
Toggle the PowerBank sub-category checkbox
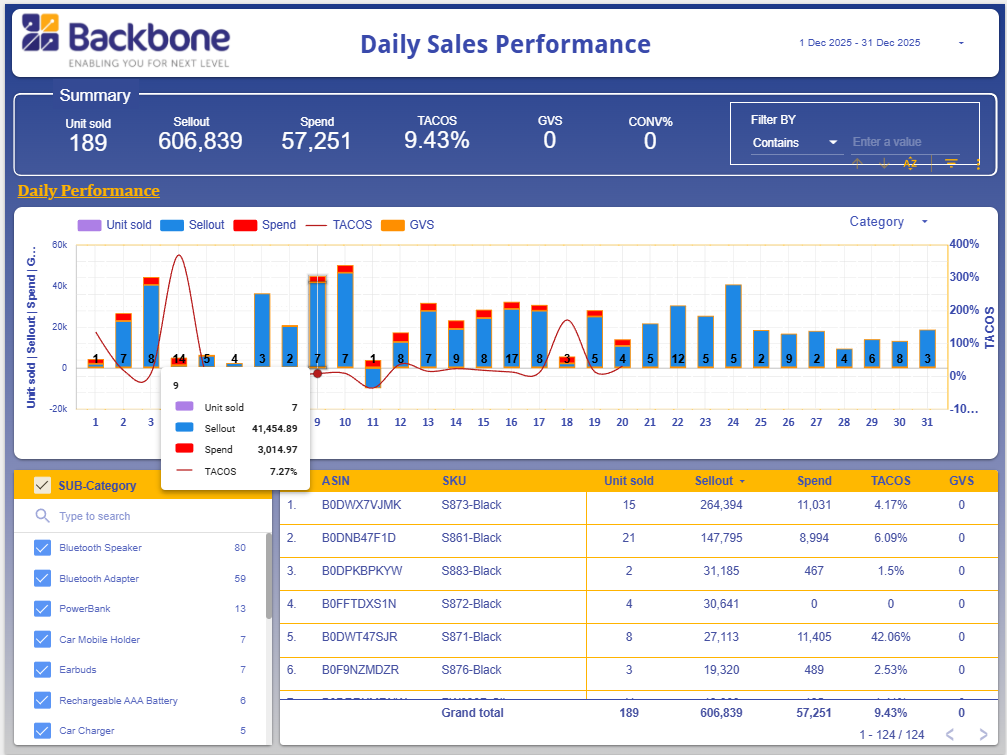pyautogui.click(x=42, y=609)
